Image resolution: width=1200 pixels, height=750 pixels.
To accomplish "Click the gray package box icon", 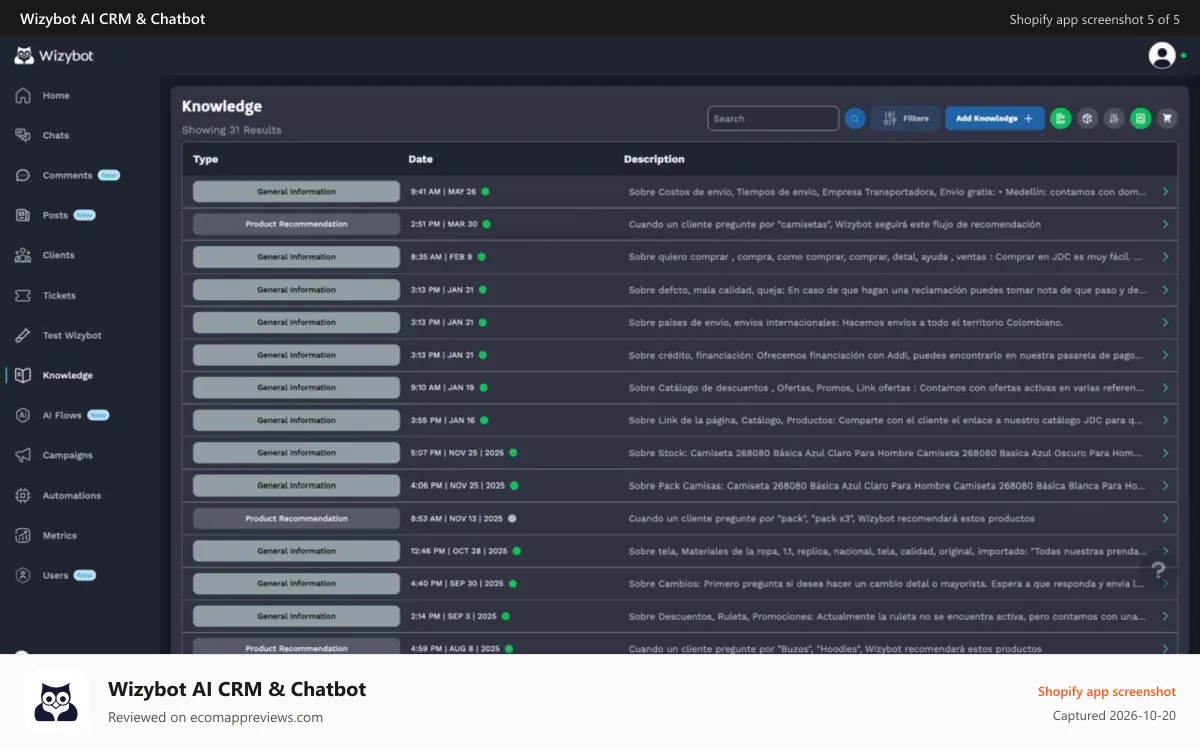I will click(1087, 119).
